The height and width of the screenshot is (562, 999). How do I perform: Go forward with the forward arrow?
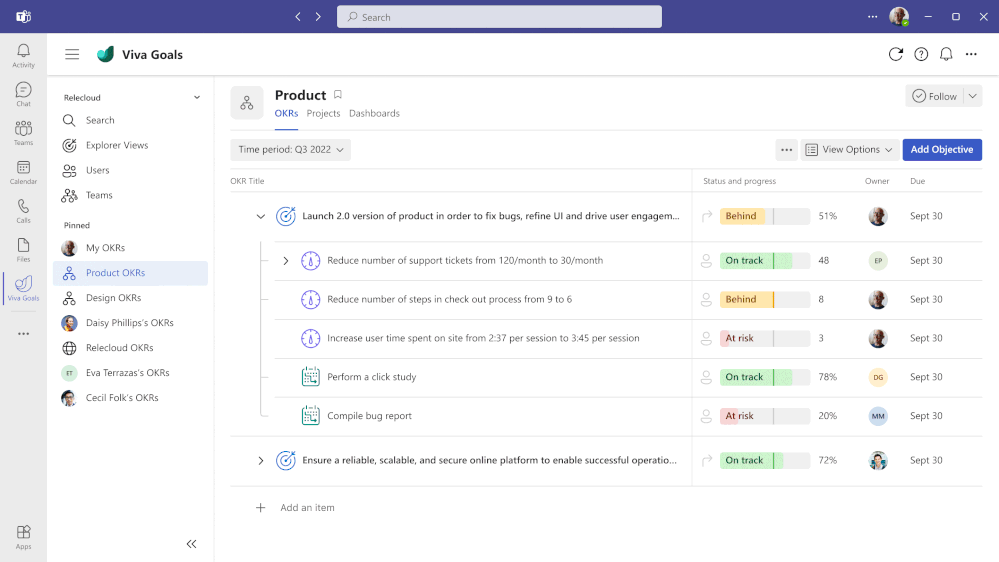point(318,17)
